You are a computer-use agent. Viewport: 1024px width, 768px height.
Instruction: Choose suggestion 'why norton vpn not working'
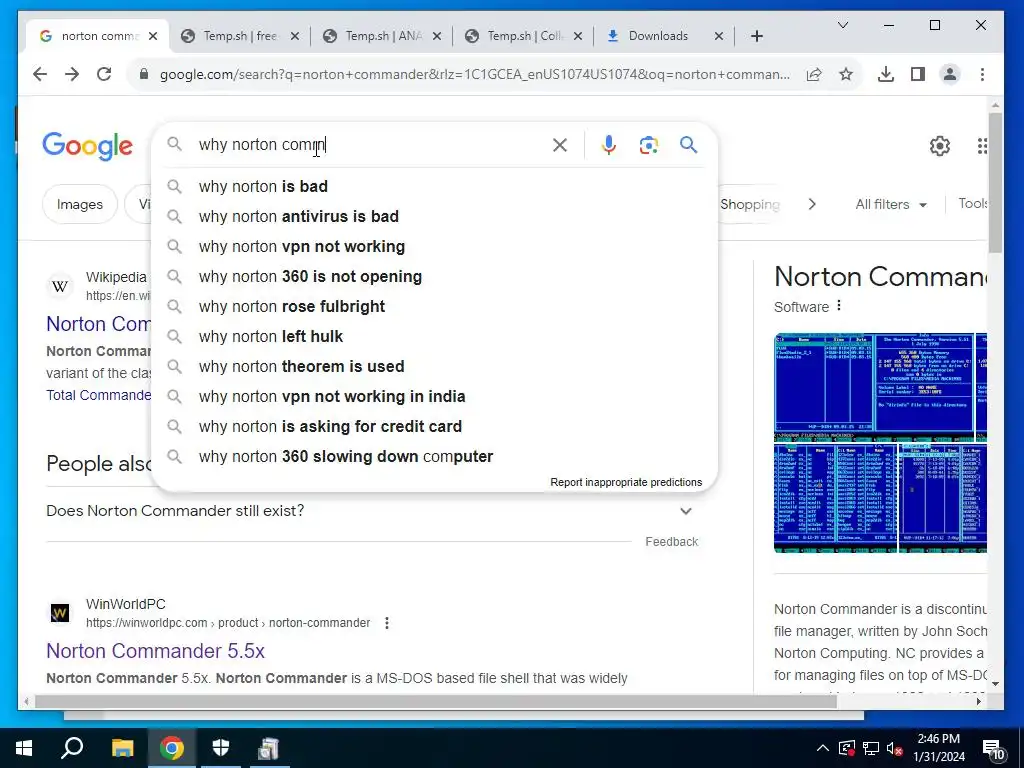(434, 247)
